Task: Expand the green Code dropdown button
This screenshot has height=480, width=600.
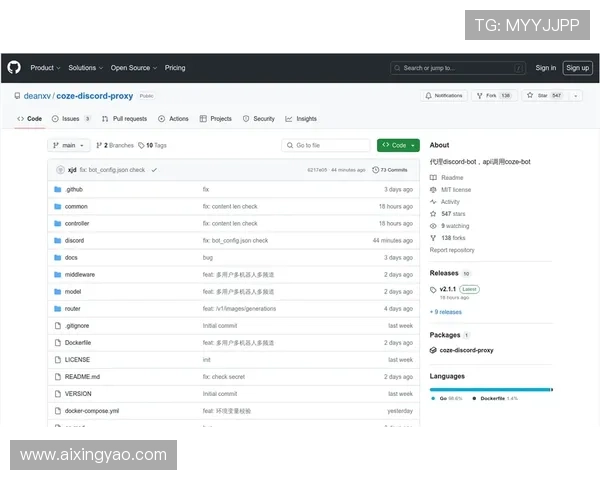Action: (x=398, y=145)
